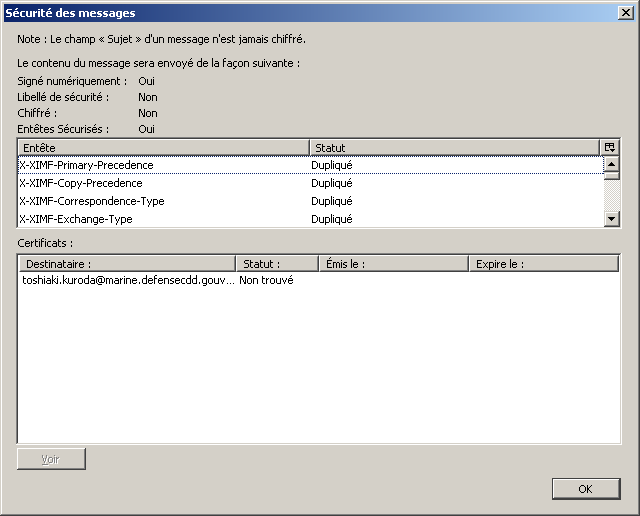
Task: Select the X-XIMF-Primary-Precedence row
Action: pos(87,165)
